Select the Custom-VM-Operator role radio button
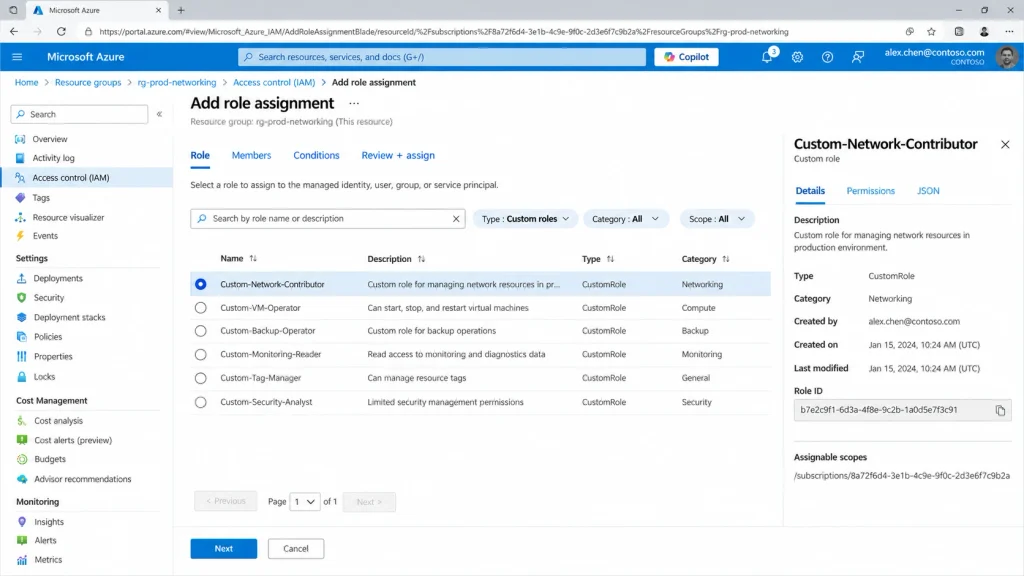 click(200, 308)
